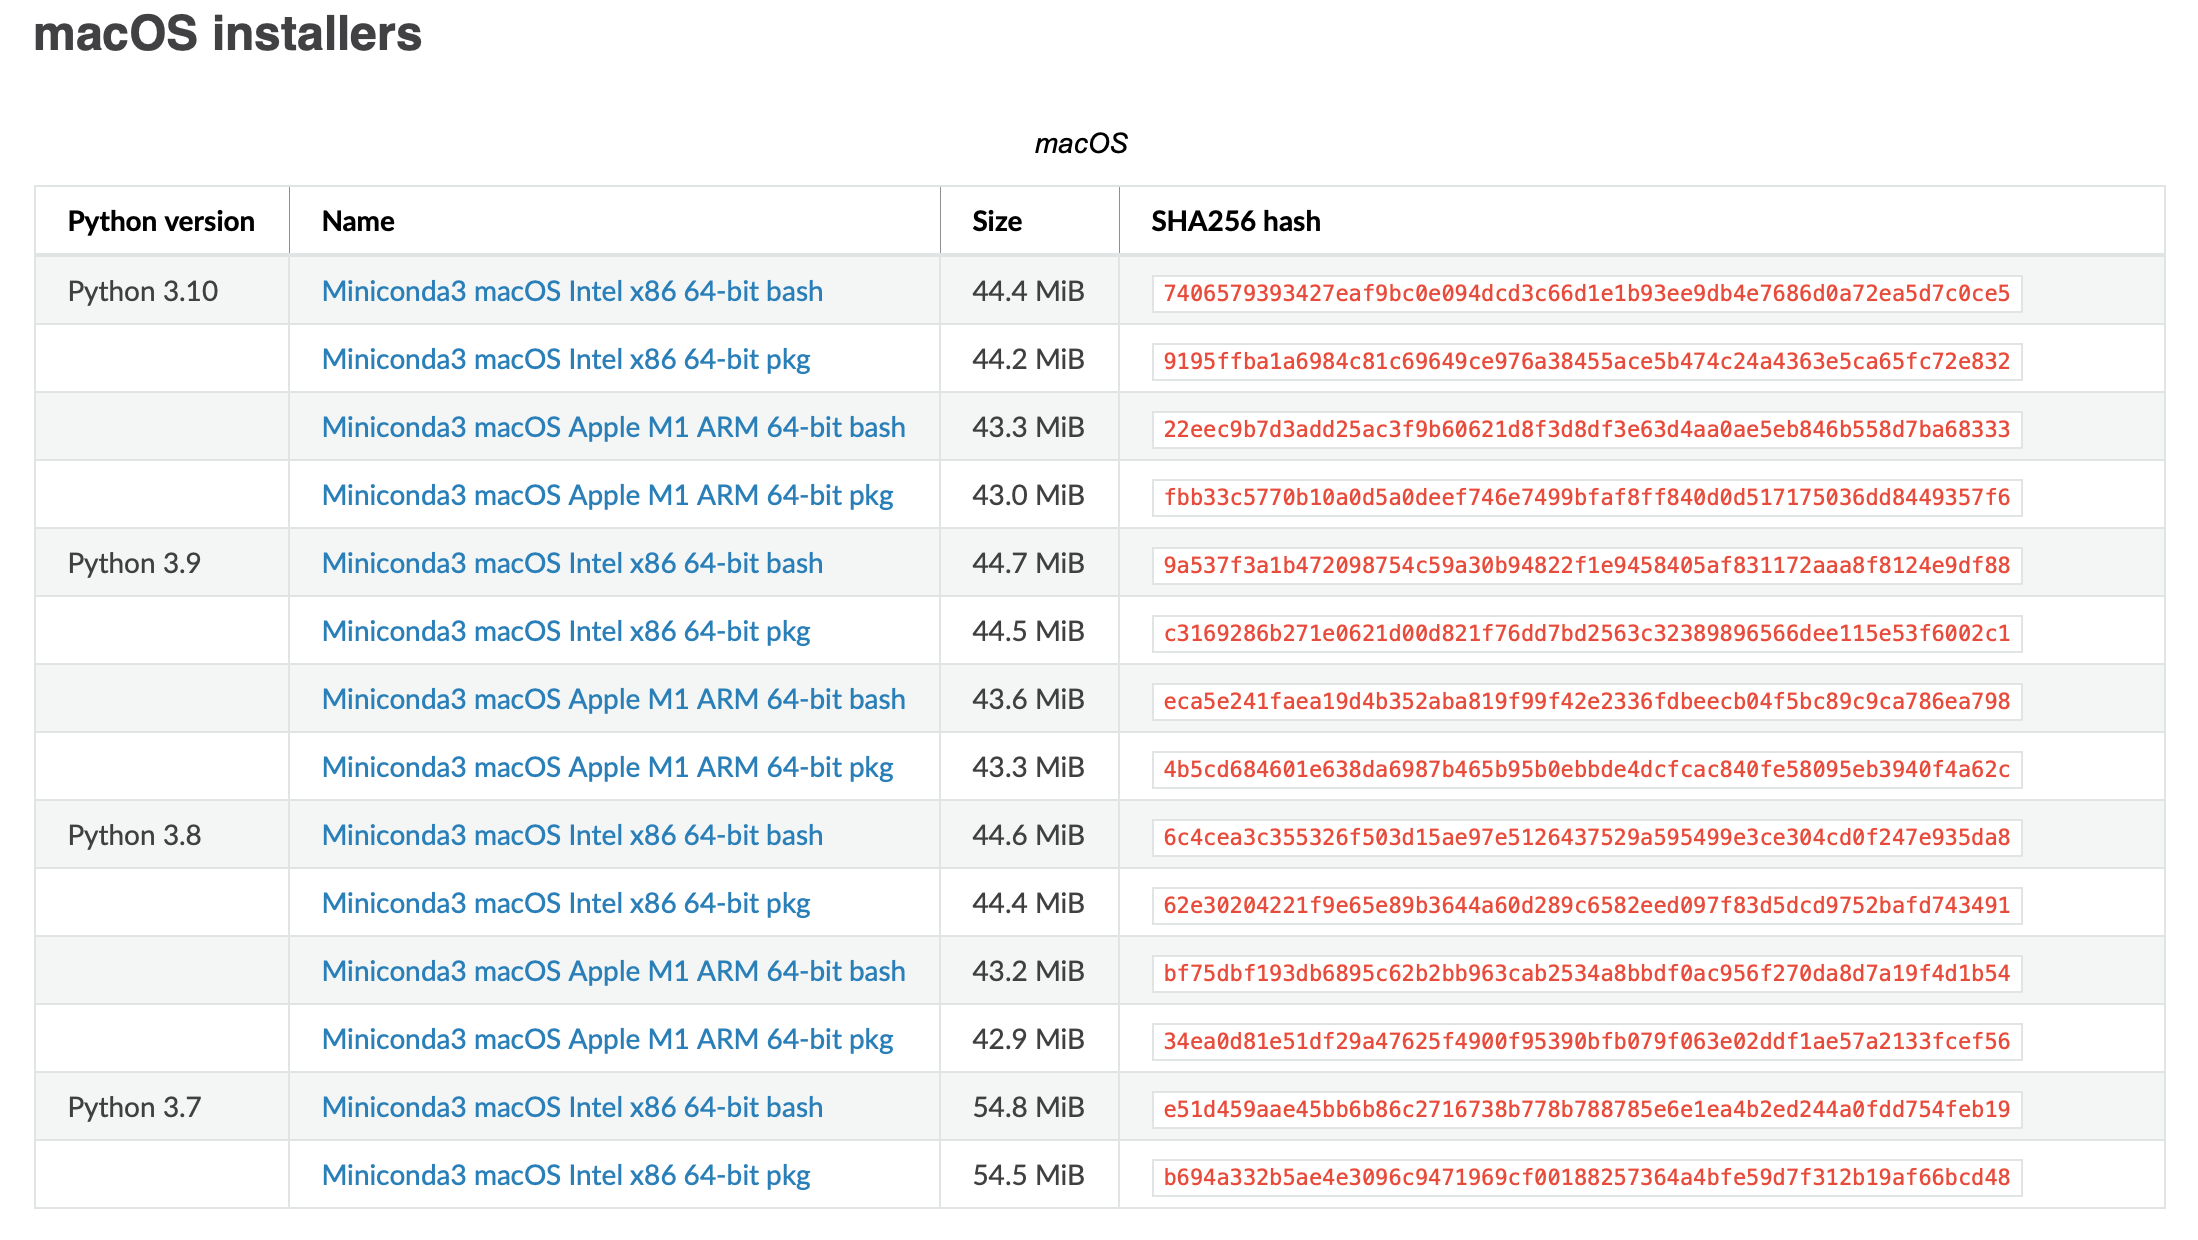Click the 44.5 MiB size cell
Screen dimensions: 2198x1240
[x=1028, y=631]
